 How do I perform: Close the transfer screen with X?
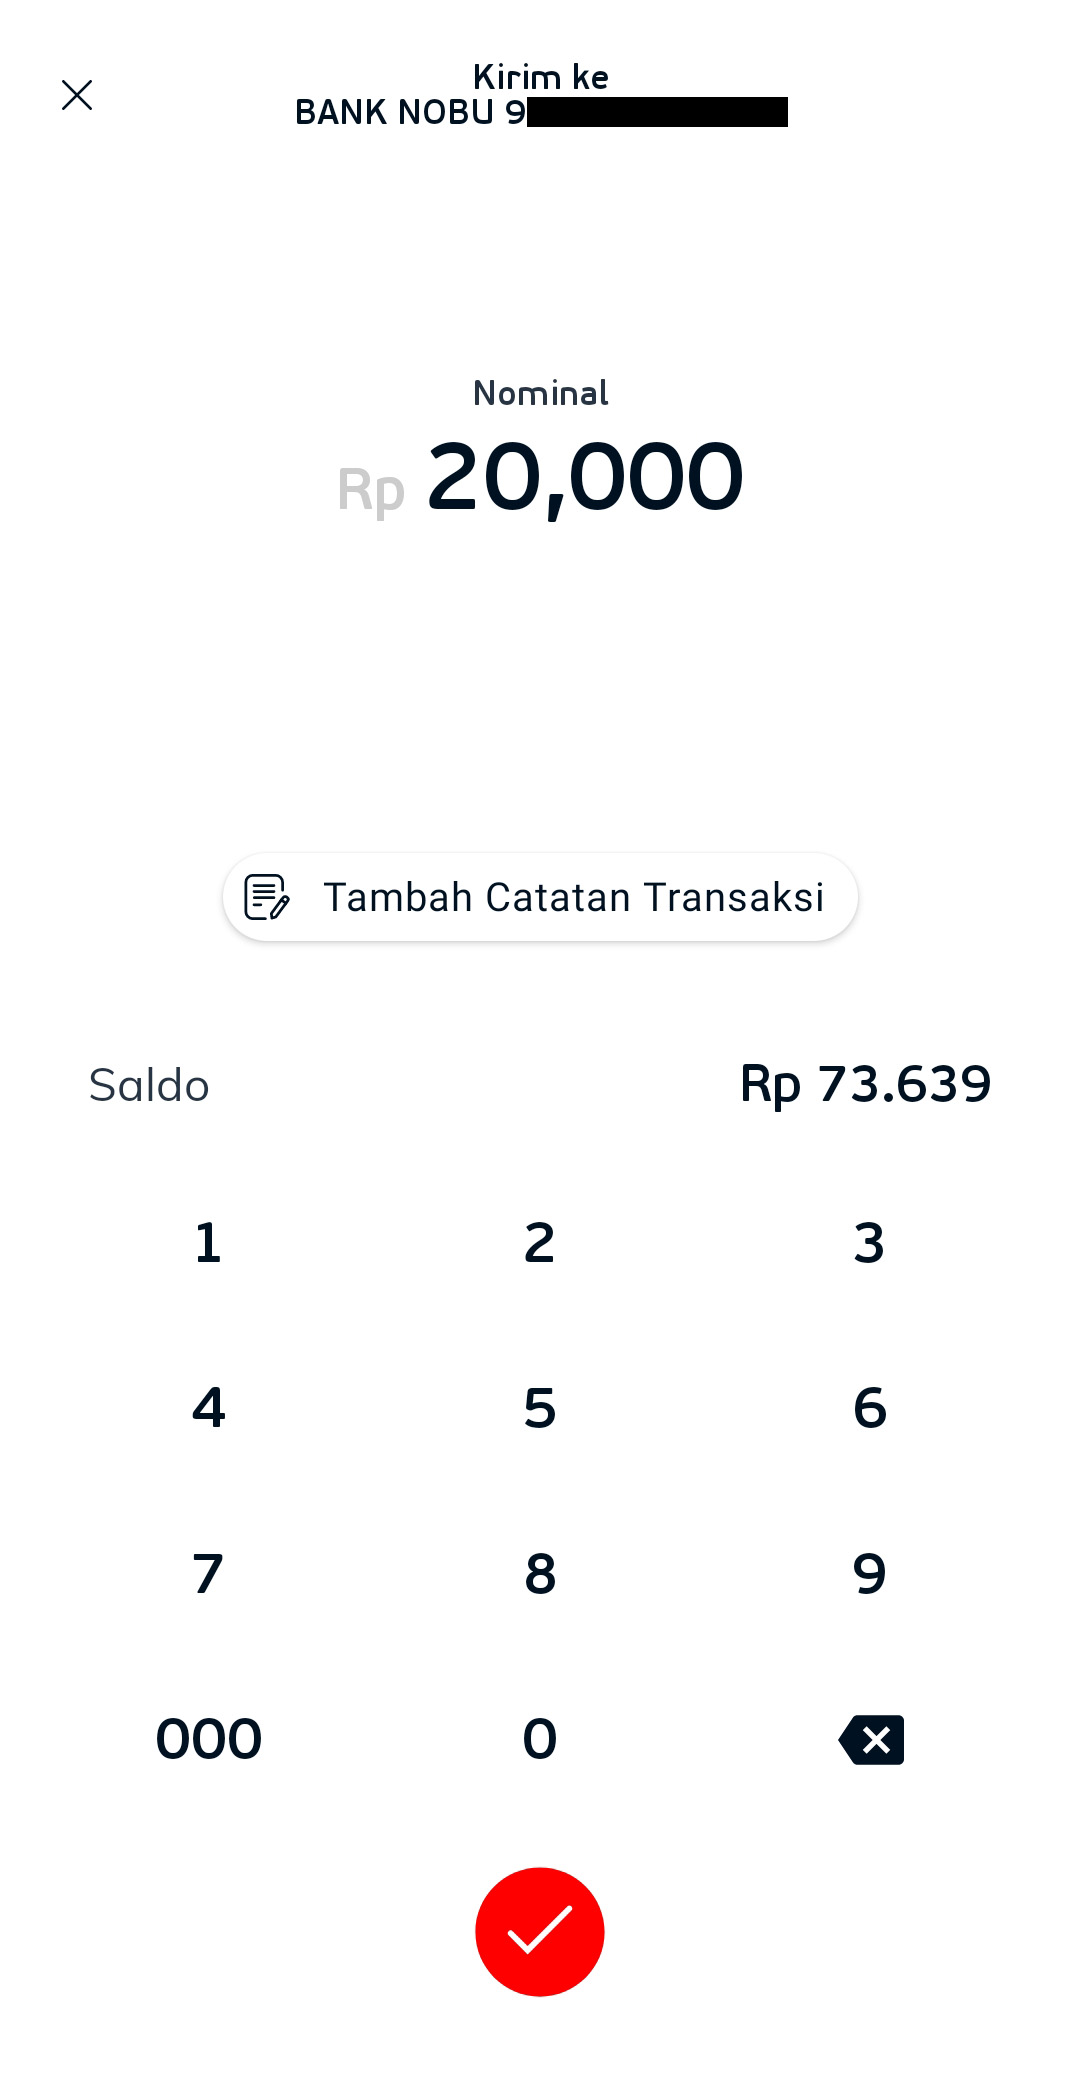pyautogui.click(x=77, y=95)
